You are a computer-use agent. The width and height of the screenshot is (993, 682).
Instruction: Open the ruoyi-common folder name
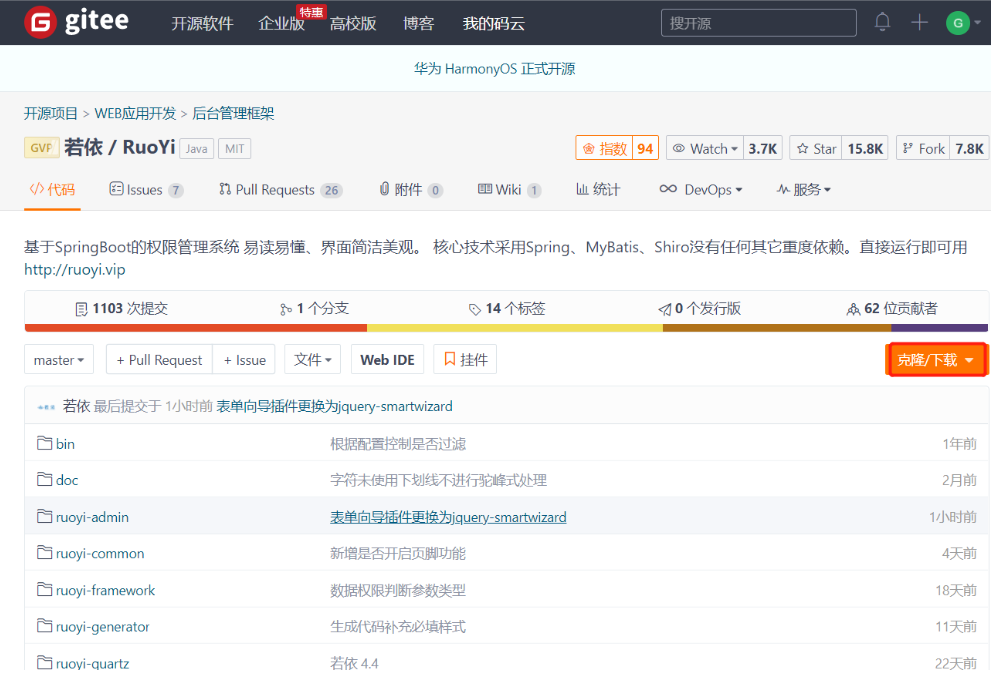click(100, 553)
